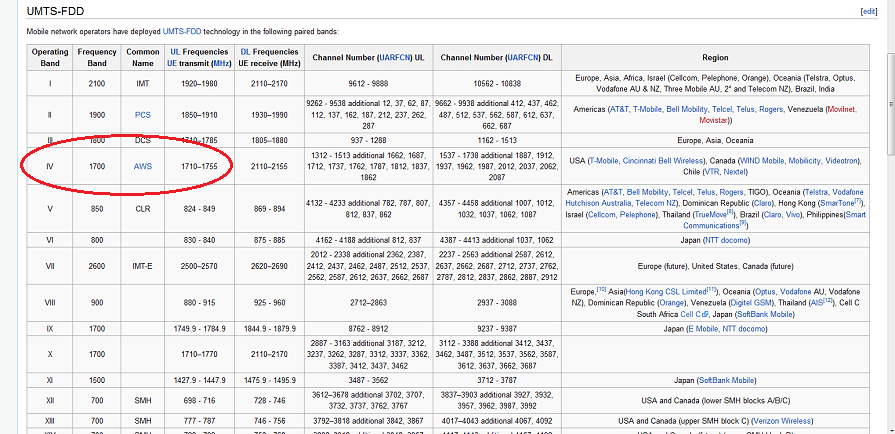Select the 1427.9 - 1447.9 frequencies cell

[x=199, y=380]
